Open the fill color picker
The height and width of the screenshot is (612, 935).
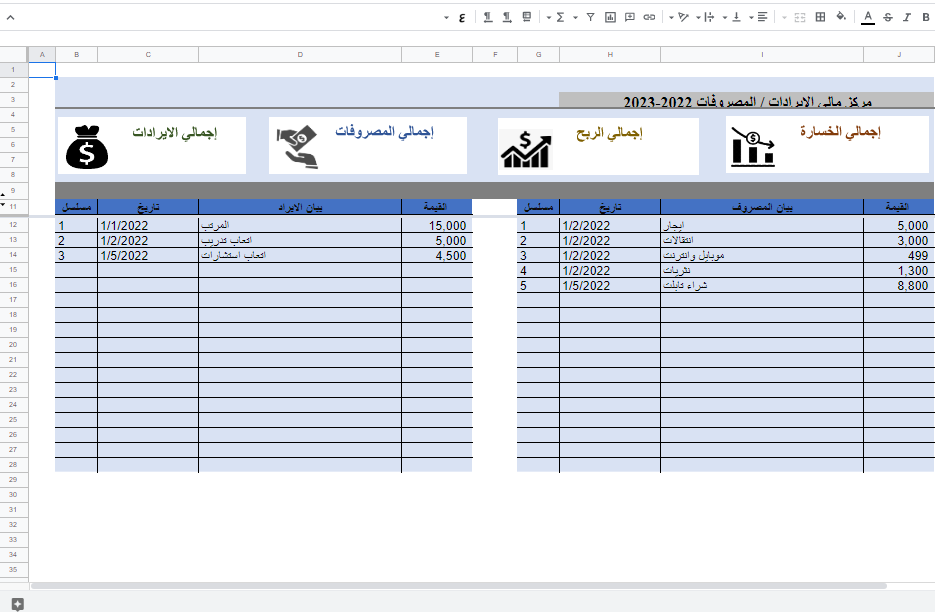point(841,17)
